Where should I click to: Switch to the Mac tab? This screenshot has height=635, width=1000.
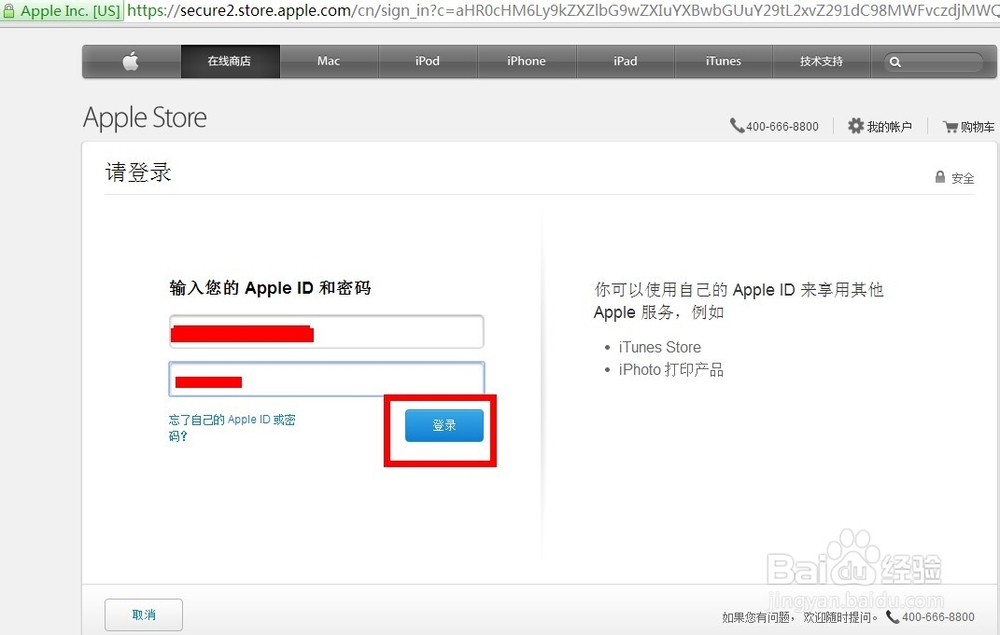click(x=328, y=61)
